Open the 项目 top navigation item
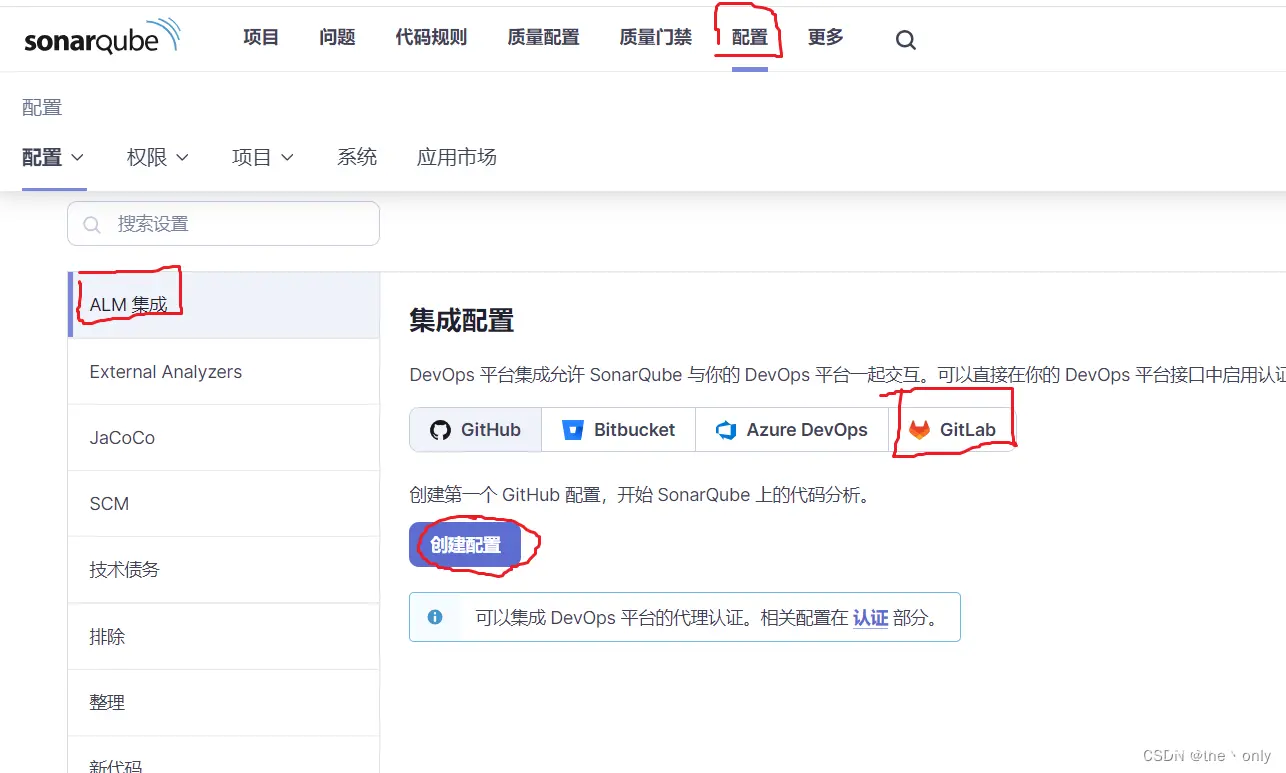 pyautogui.click(x=261, y=37)
